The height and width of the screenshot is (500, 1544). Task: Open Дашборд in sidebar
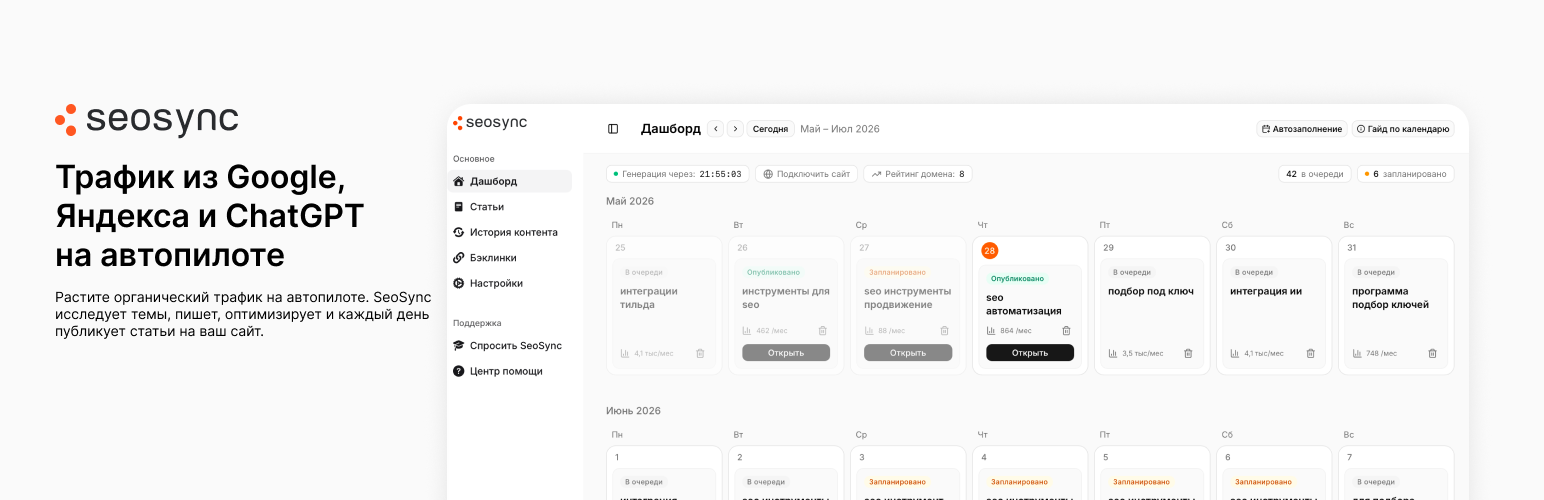coord(510,181)
